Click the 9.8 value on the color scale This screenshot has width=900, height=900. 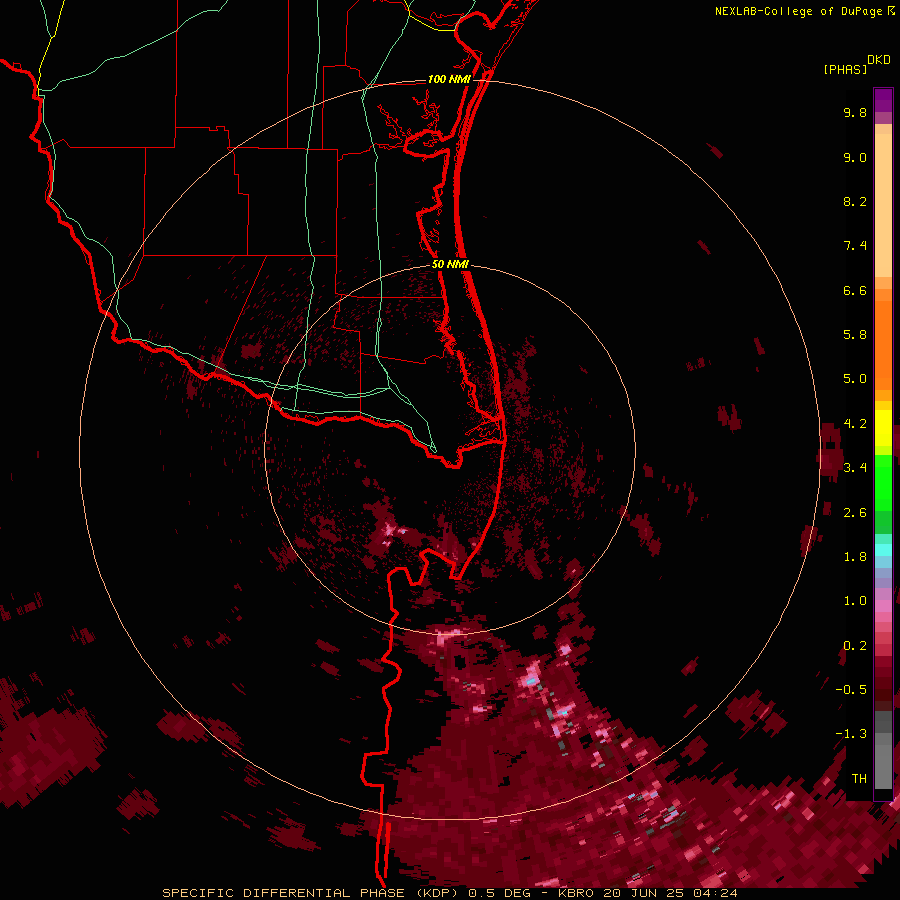point(855,112)
